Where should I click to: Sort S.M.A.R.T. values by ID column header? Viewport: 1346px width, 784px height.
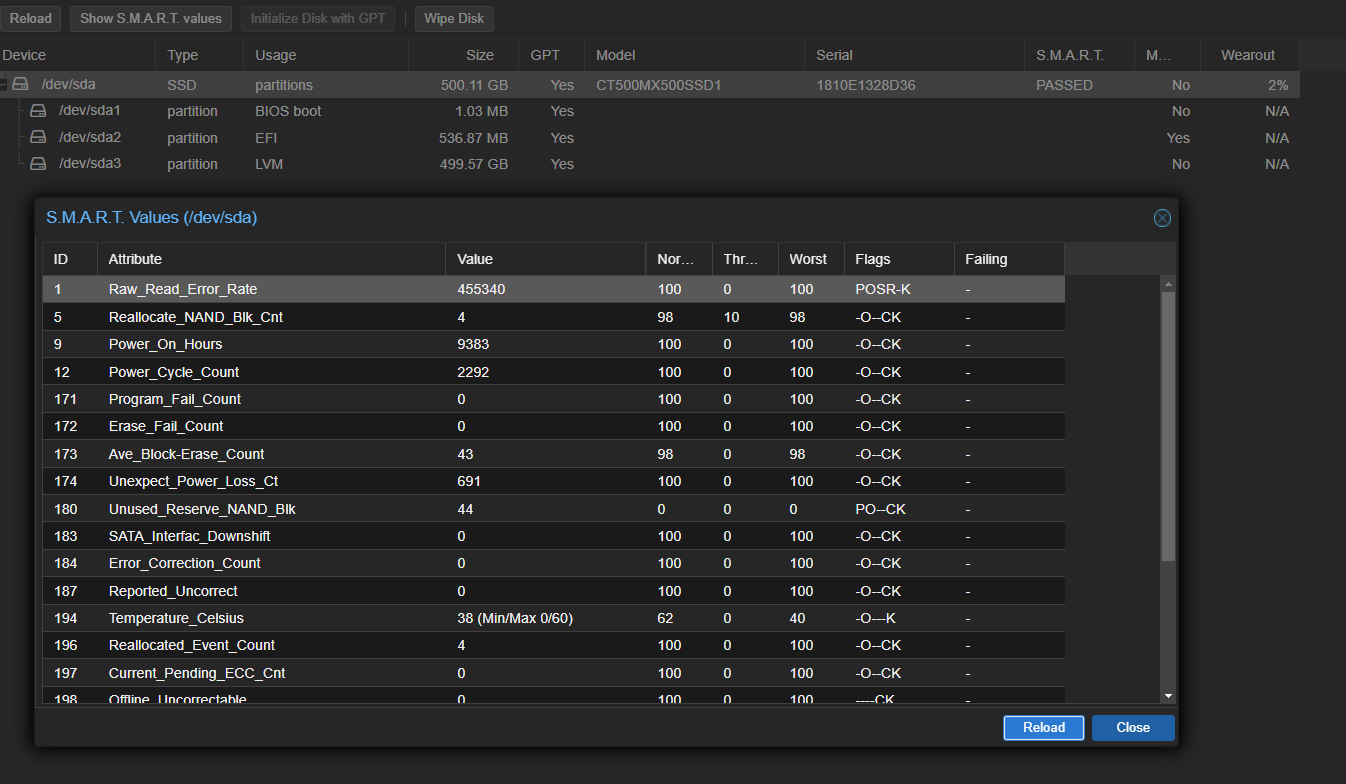[x=70, y=259]
